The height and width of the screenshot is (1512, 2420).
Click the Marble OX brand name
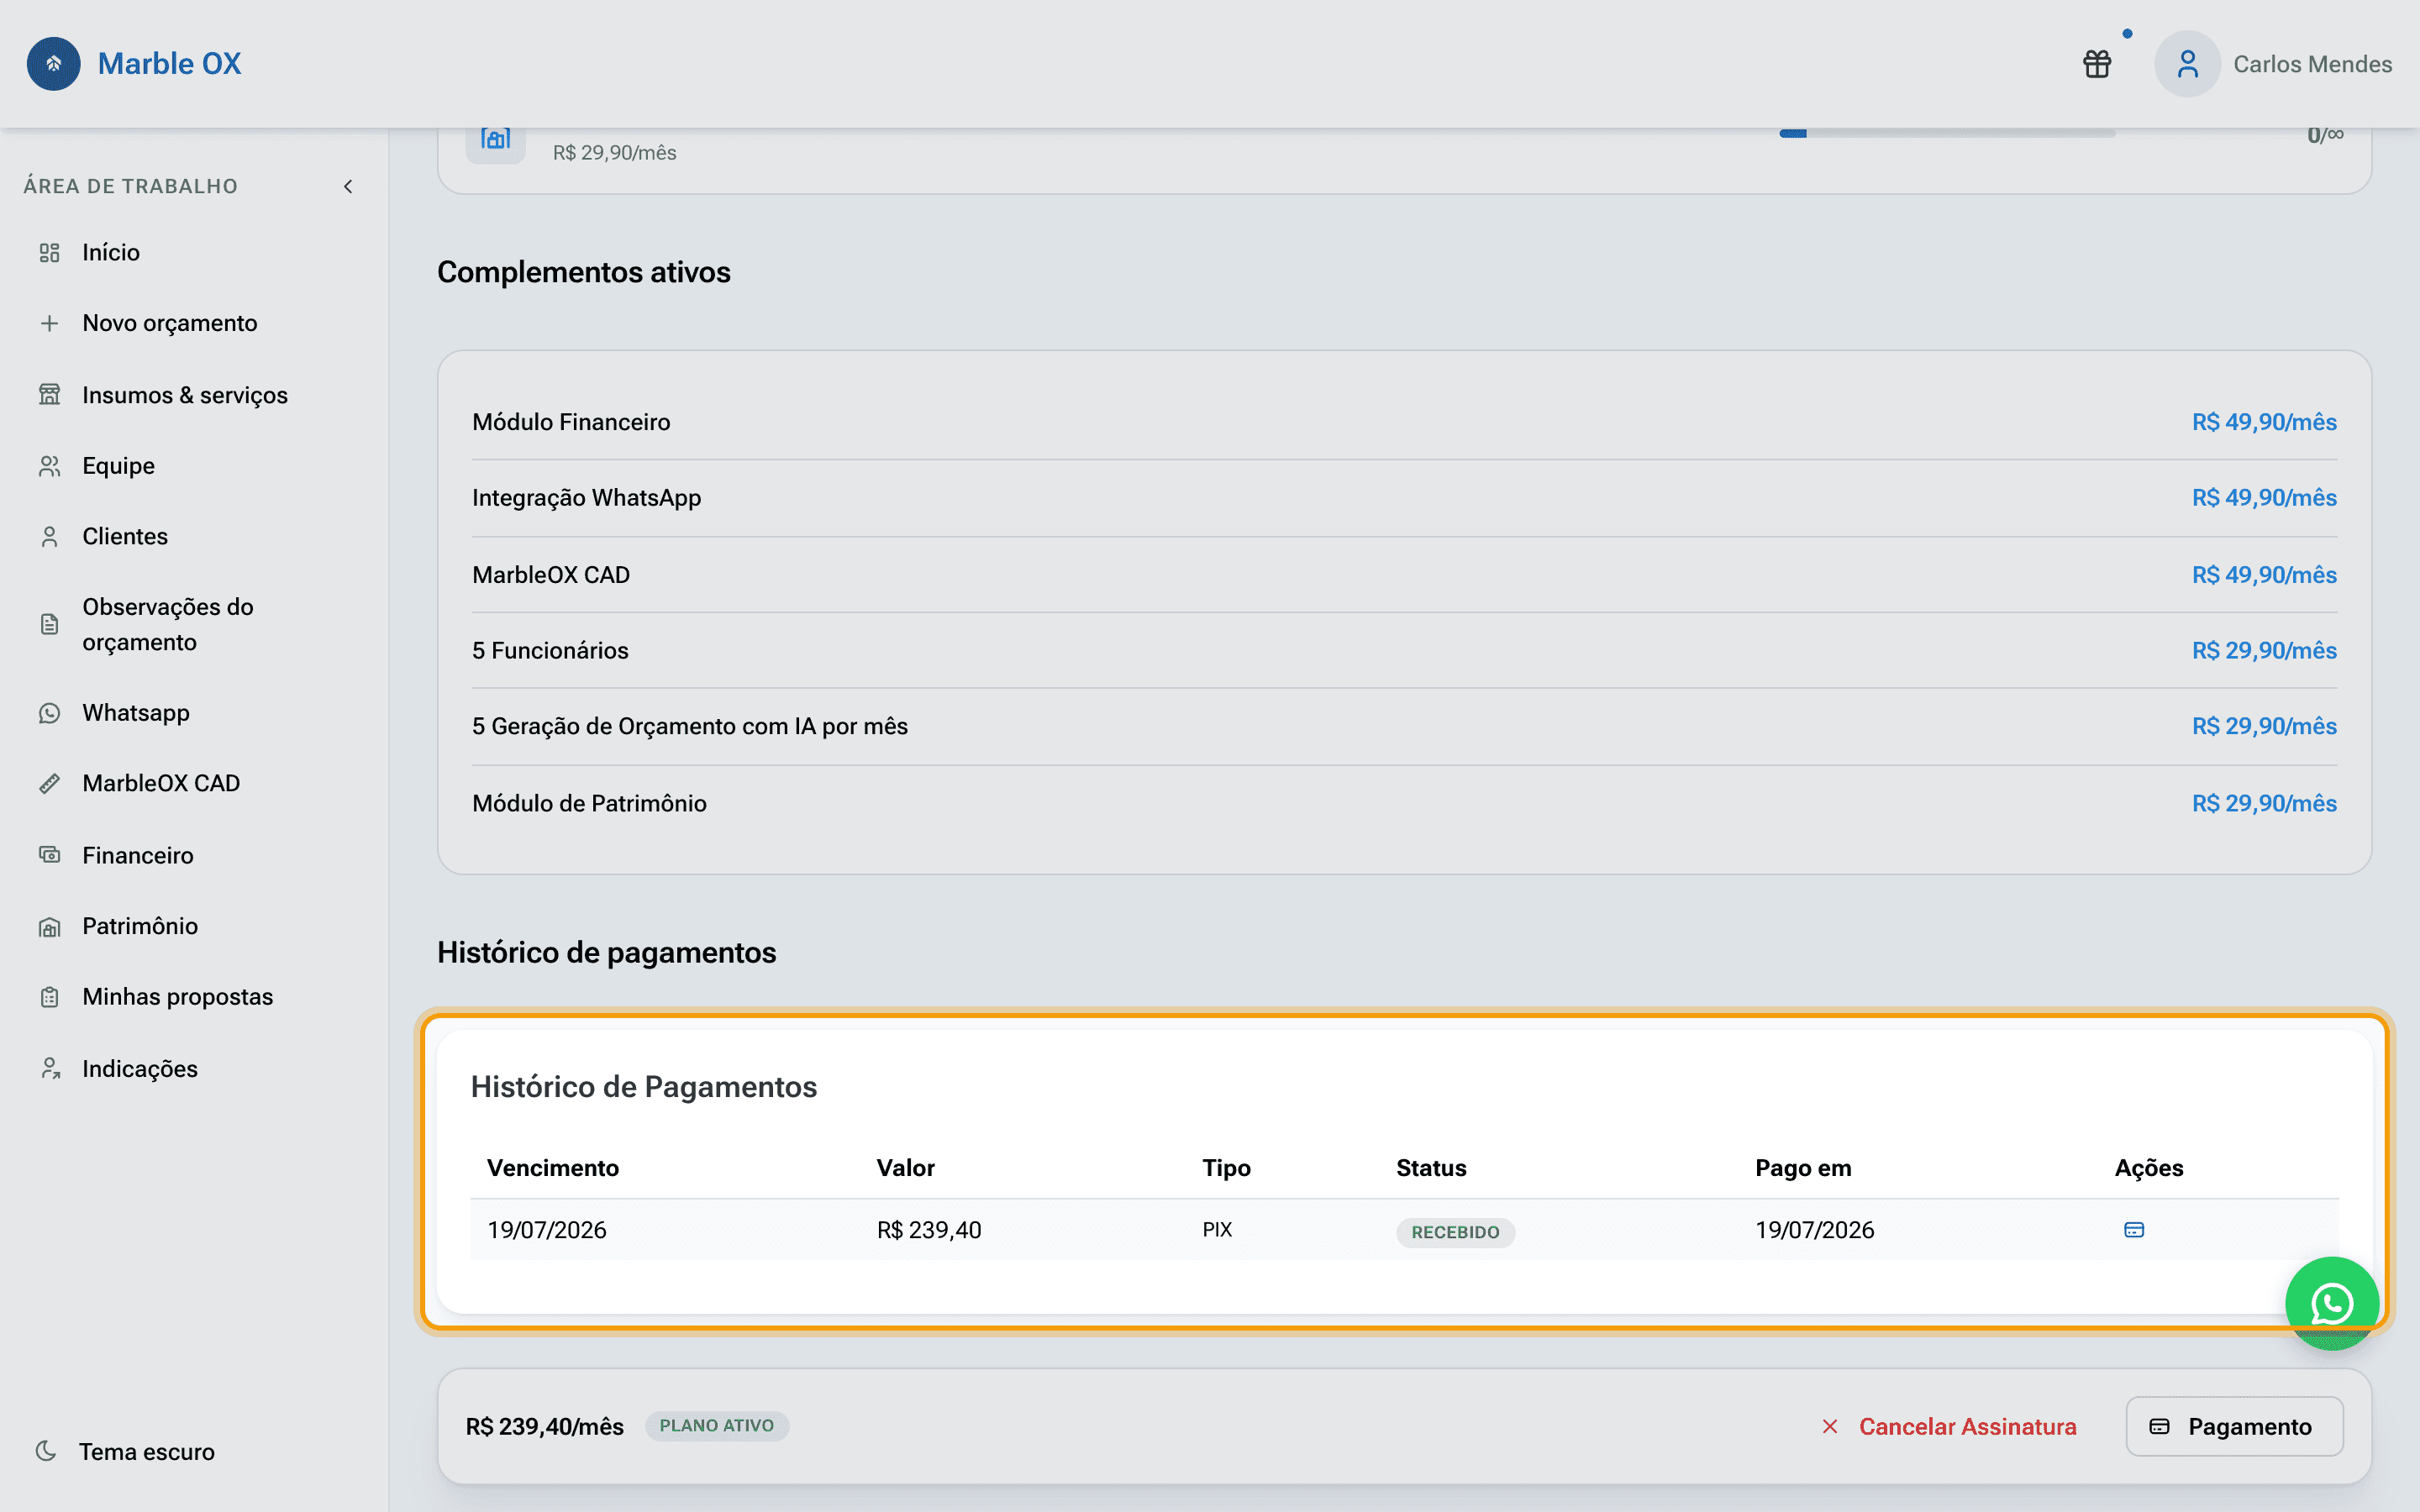(x=170, y=64)
